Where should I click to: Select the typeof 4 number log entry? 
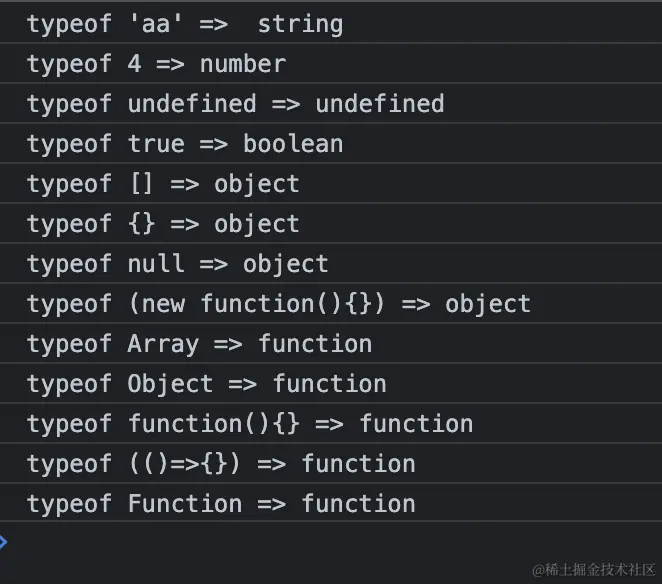(156, 64)
